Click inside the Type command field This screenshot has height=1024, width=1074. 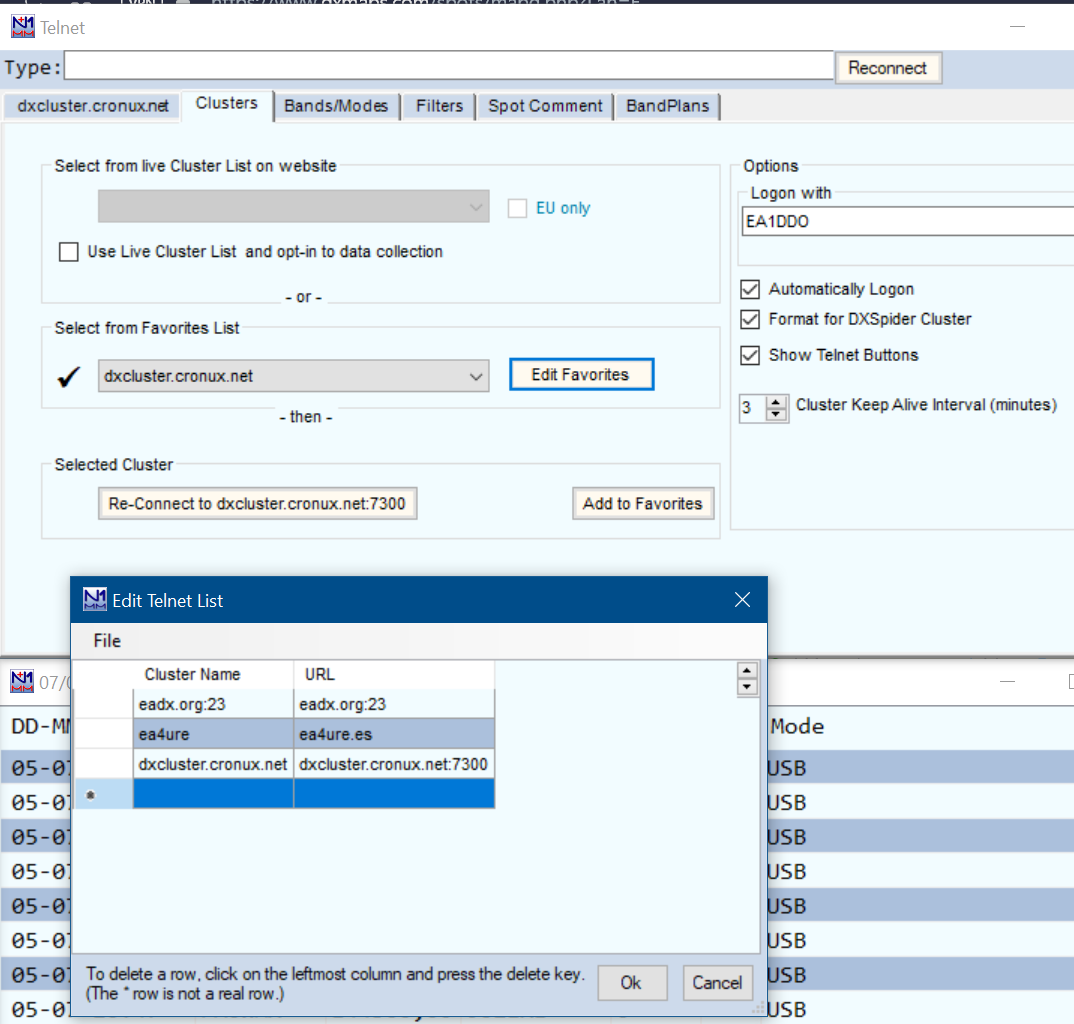449,66
